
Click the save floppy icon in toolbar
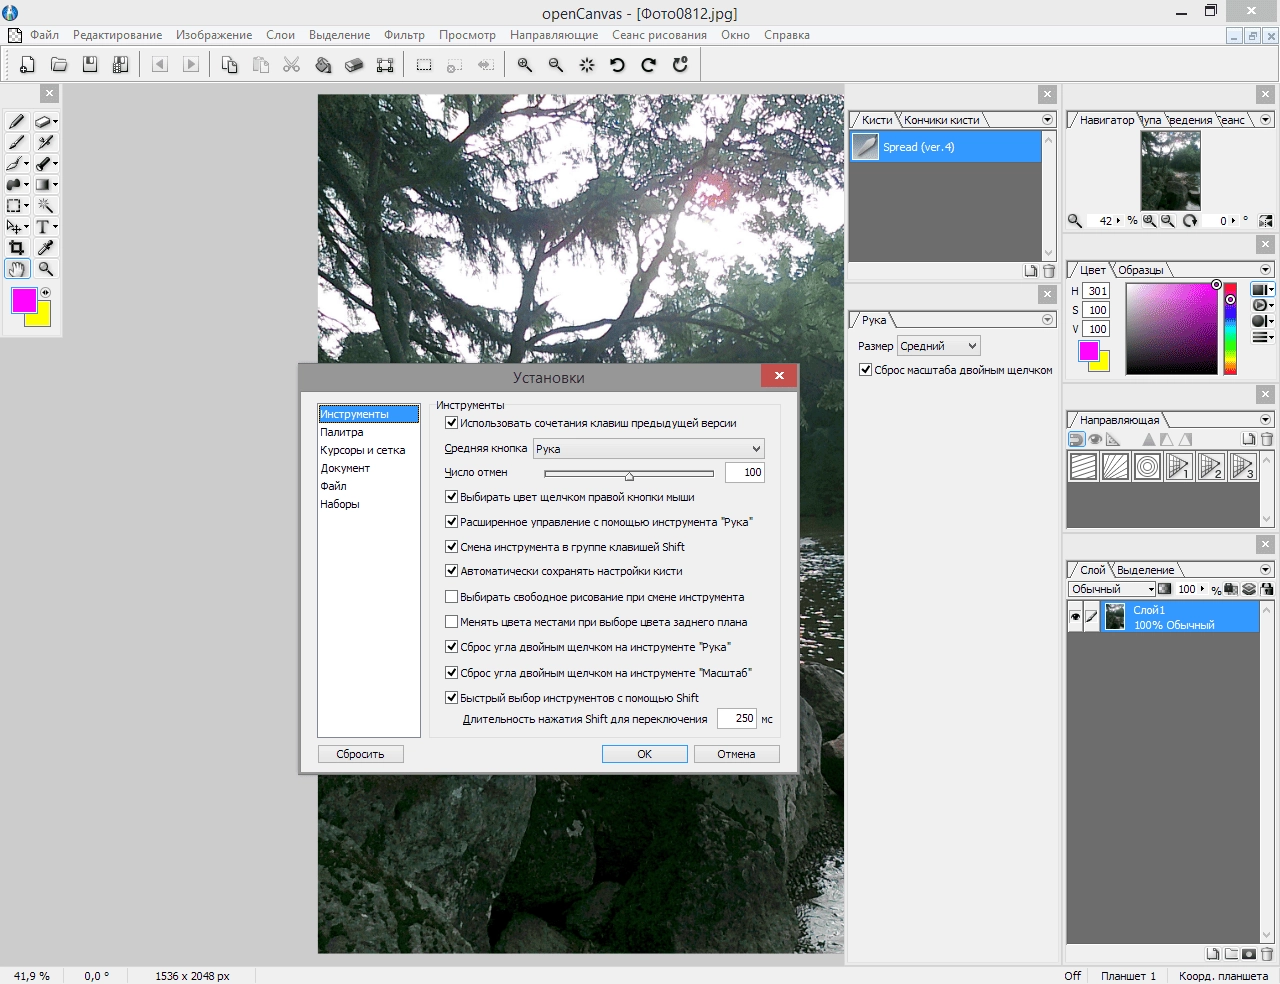pos(90,65)
